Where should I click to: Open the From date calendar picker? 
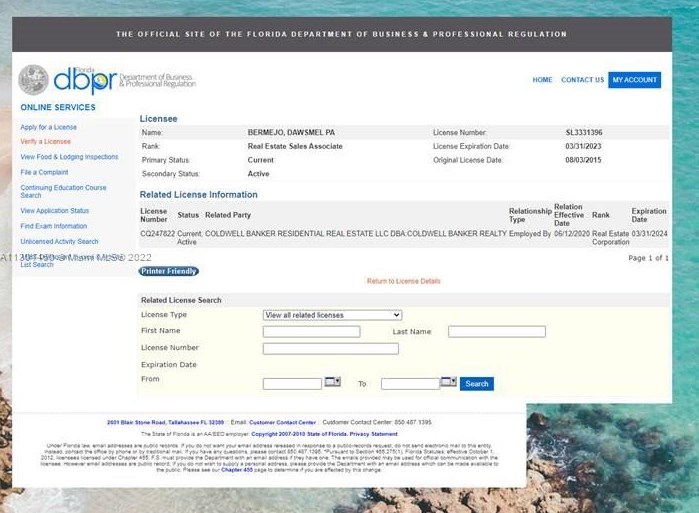(333, 382)
